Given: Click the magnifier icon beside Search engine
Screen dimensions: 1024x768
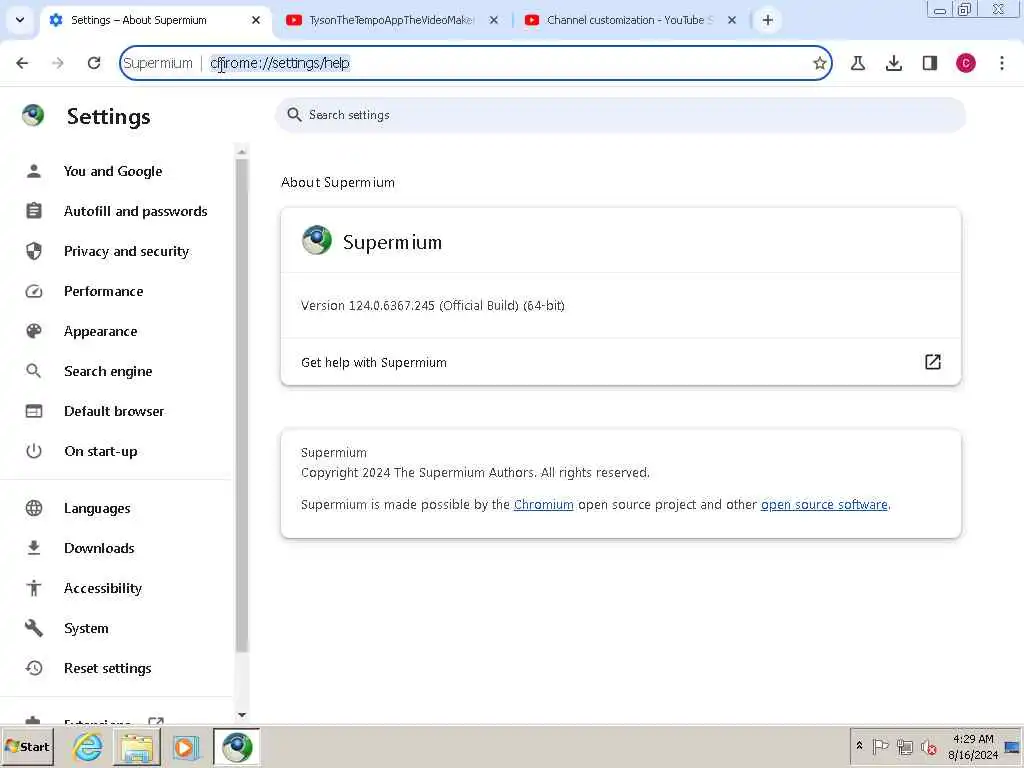Looking at the screenshot, I should pos(34,371).
